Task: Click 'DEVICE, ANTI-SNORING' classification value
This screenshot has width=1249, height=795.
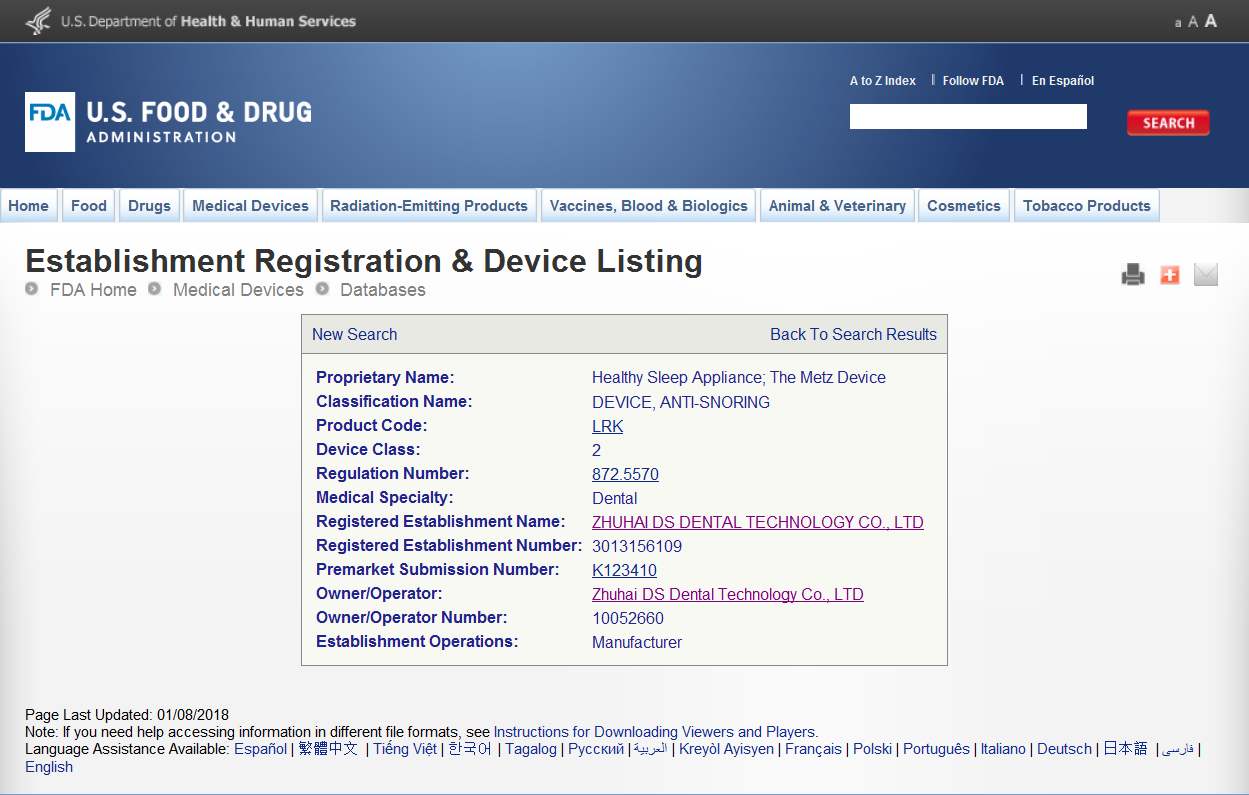Action: 681,403
